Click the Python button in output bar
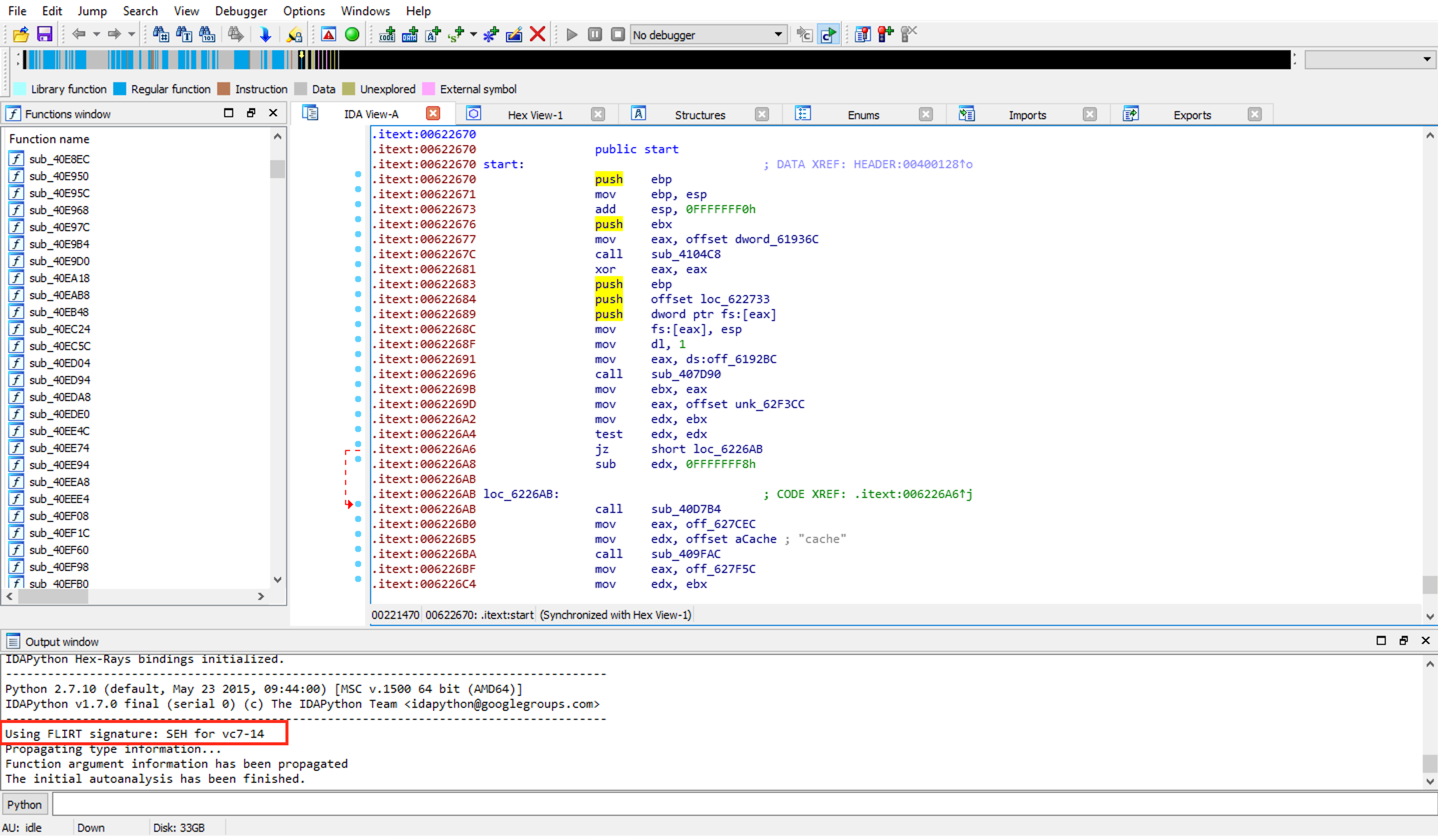Viewport: 1438px width, 836px height. (25, 804)
